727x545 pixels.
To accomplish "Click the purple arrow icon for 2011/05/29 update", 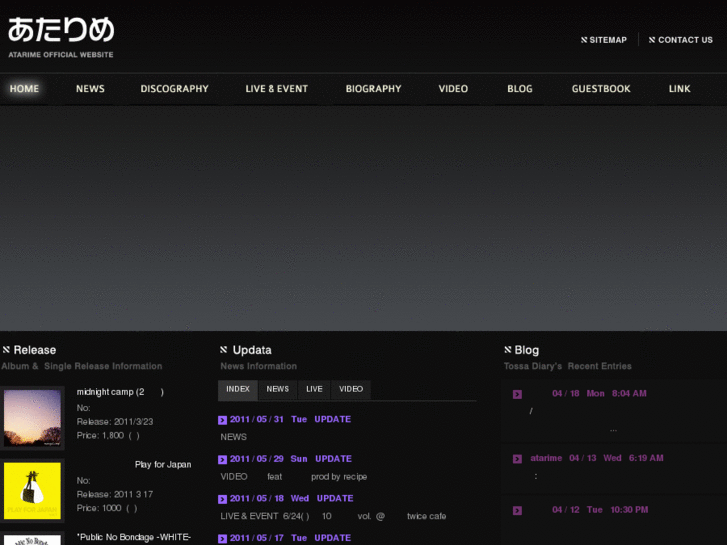I will coord(223,459).
